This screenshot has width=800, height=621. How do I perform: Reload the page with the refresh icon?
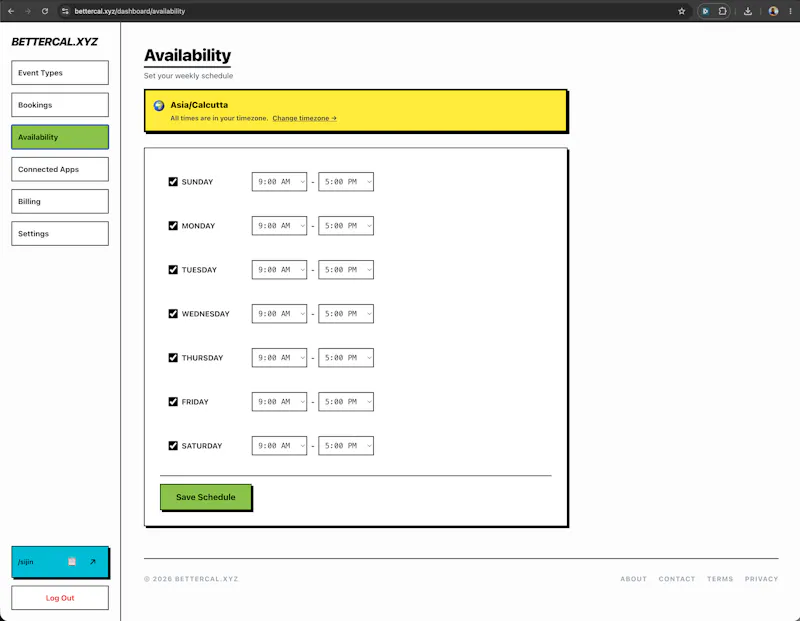45,11
